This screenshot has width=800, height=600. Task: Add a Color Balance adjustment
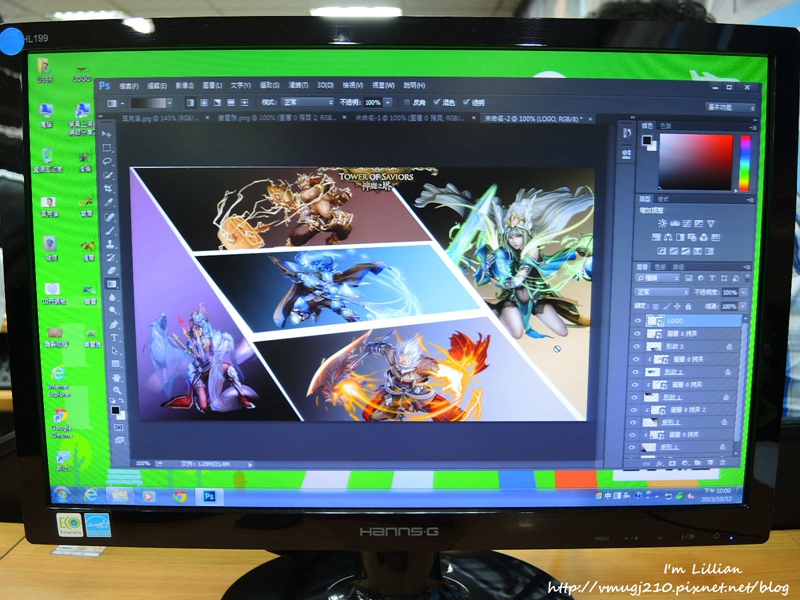pyautogui.click(x=668, y=237)
